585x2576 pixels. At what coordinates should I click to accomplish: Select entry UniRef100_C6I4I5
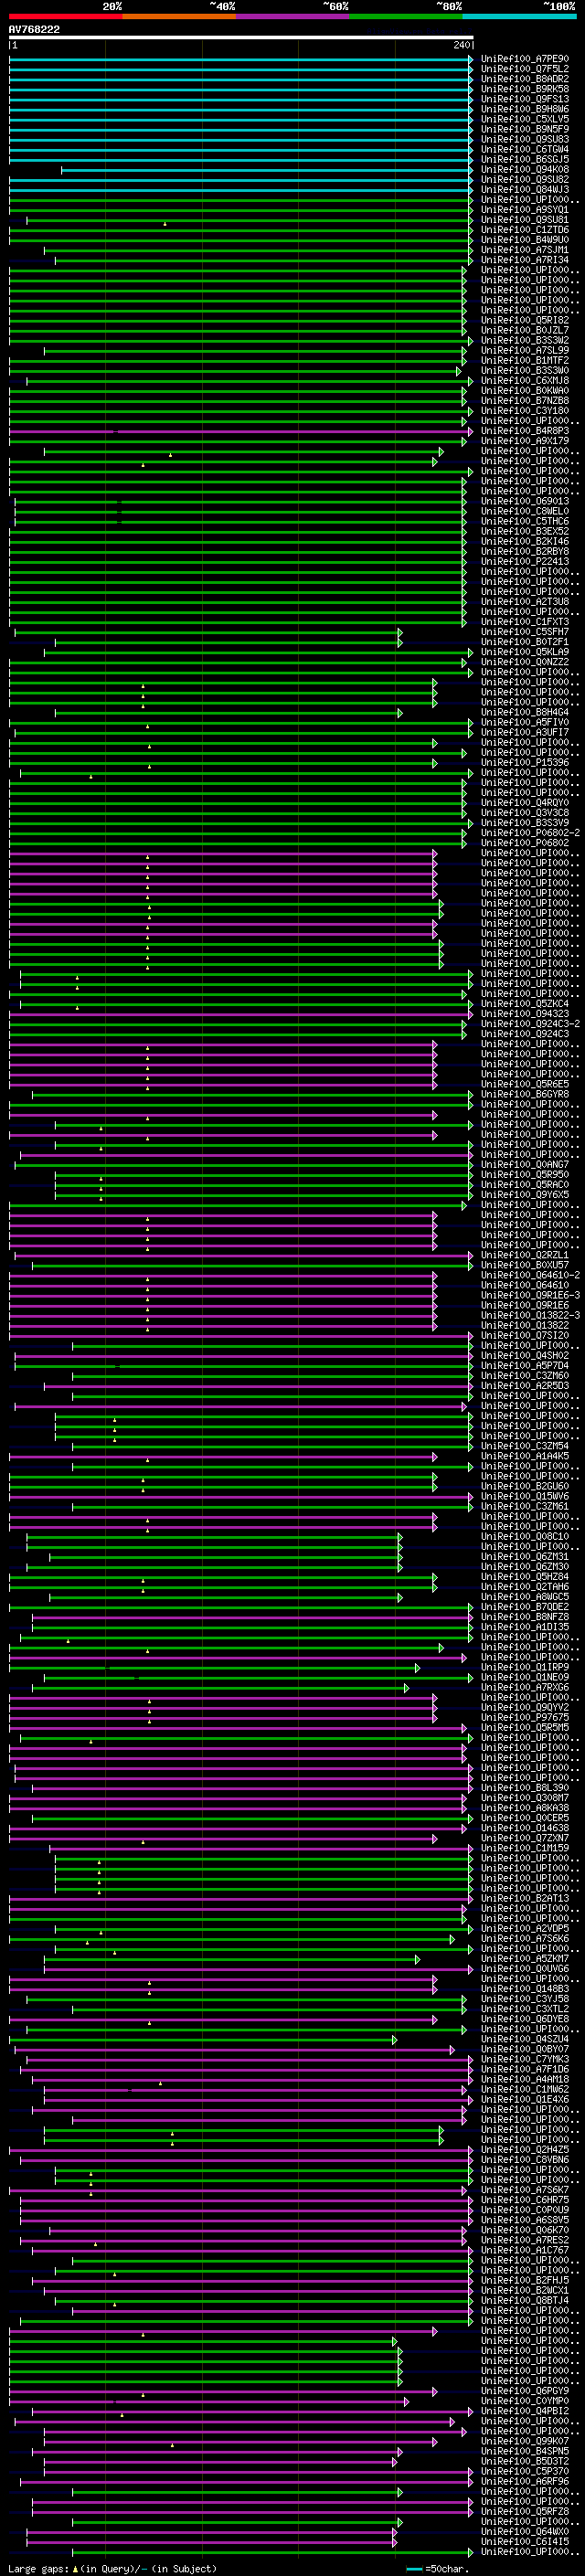[525, 2543]
